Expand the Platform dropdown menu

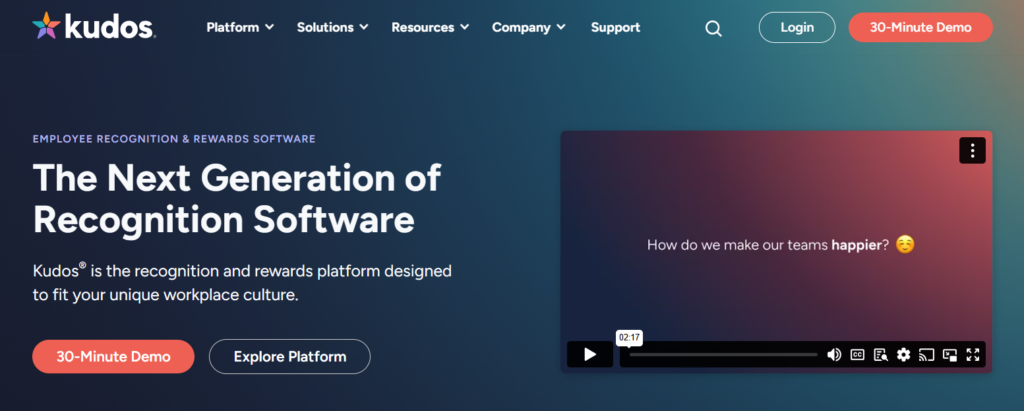pos(240,27)
